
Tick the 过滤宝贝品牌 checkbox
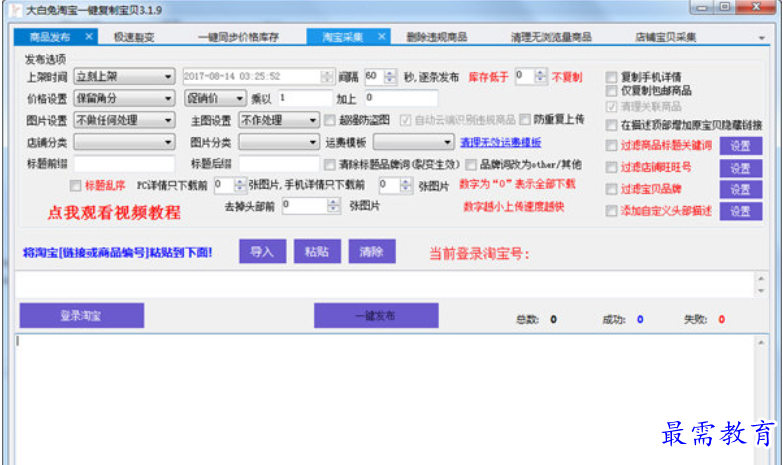coord(611,189)
